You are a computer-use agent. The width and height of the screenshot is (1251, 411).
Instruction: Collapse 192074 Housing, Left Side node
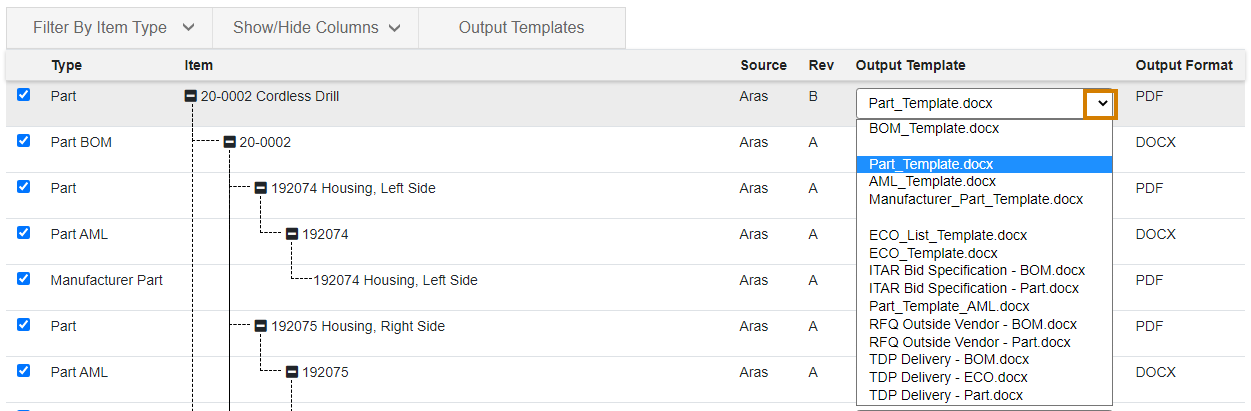tap(261, 188)
